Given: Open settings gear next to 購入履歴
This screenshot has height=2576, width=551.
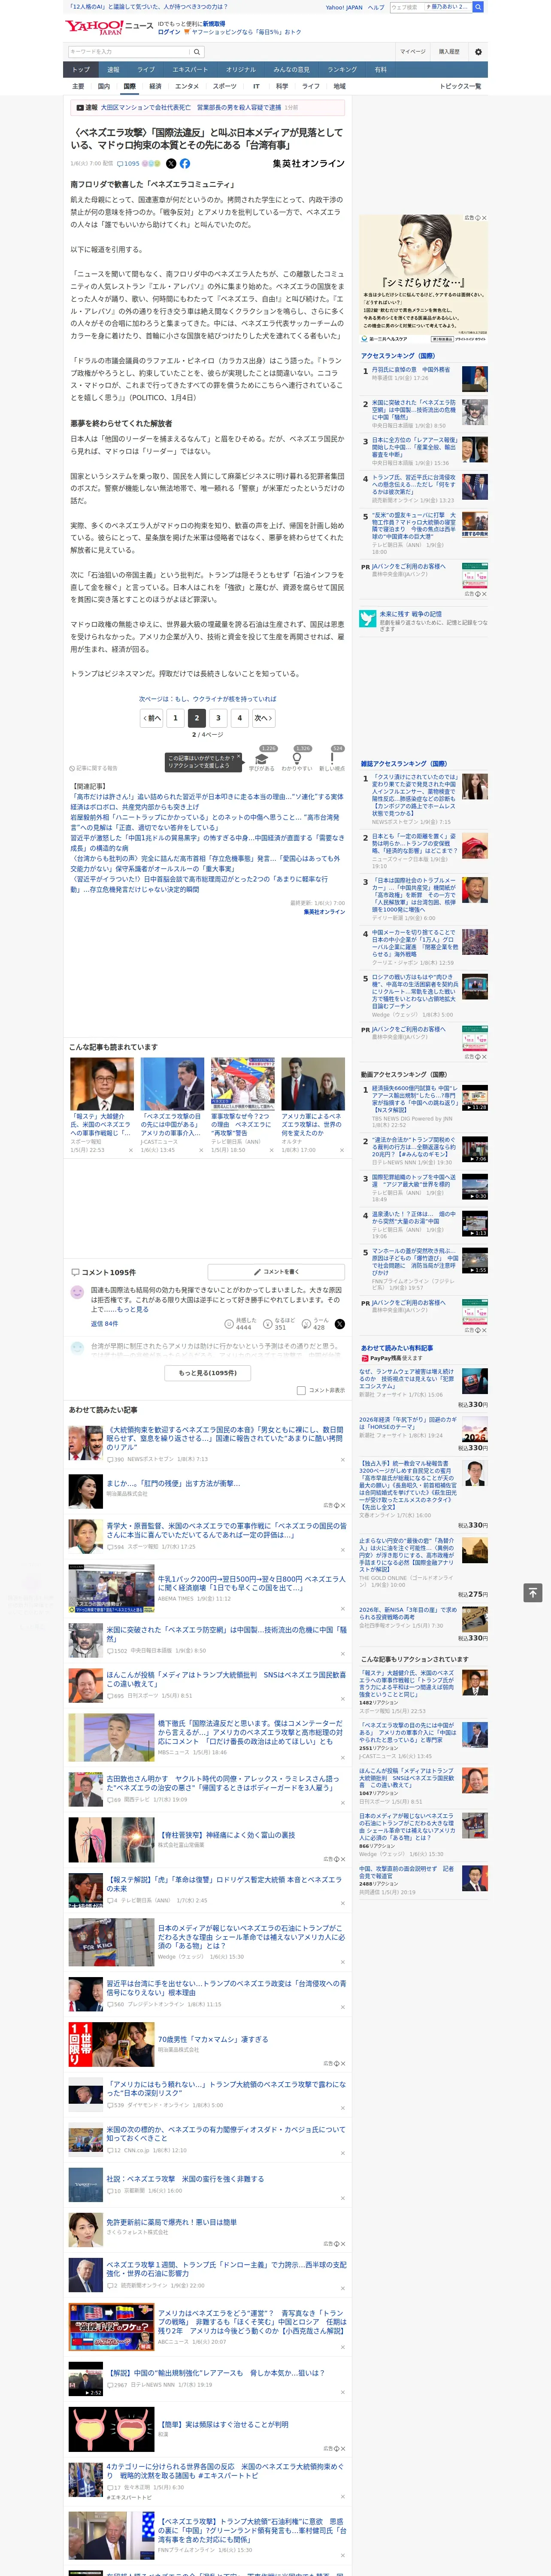Looking at the screenshot, I should tap(478, 52).
